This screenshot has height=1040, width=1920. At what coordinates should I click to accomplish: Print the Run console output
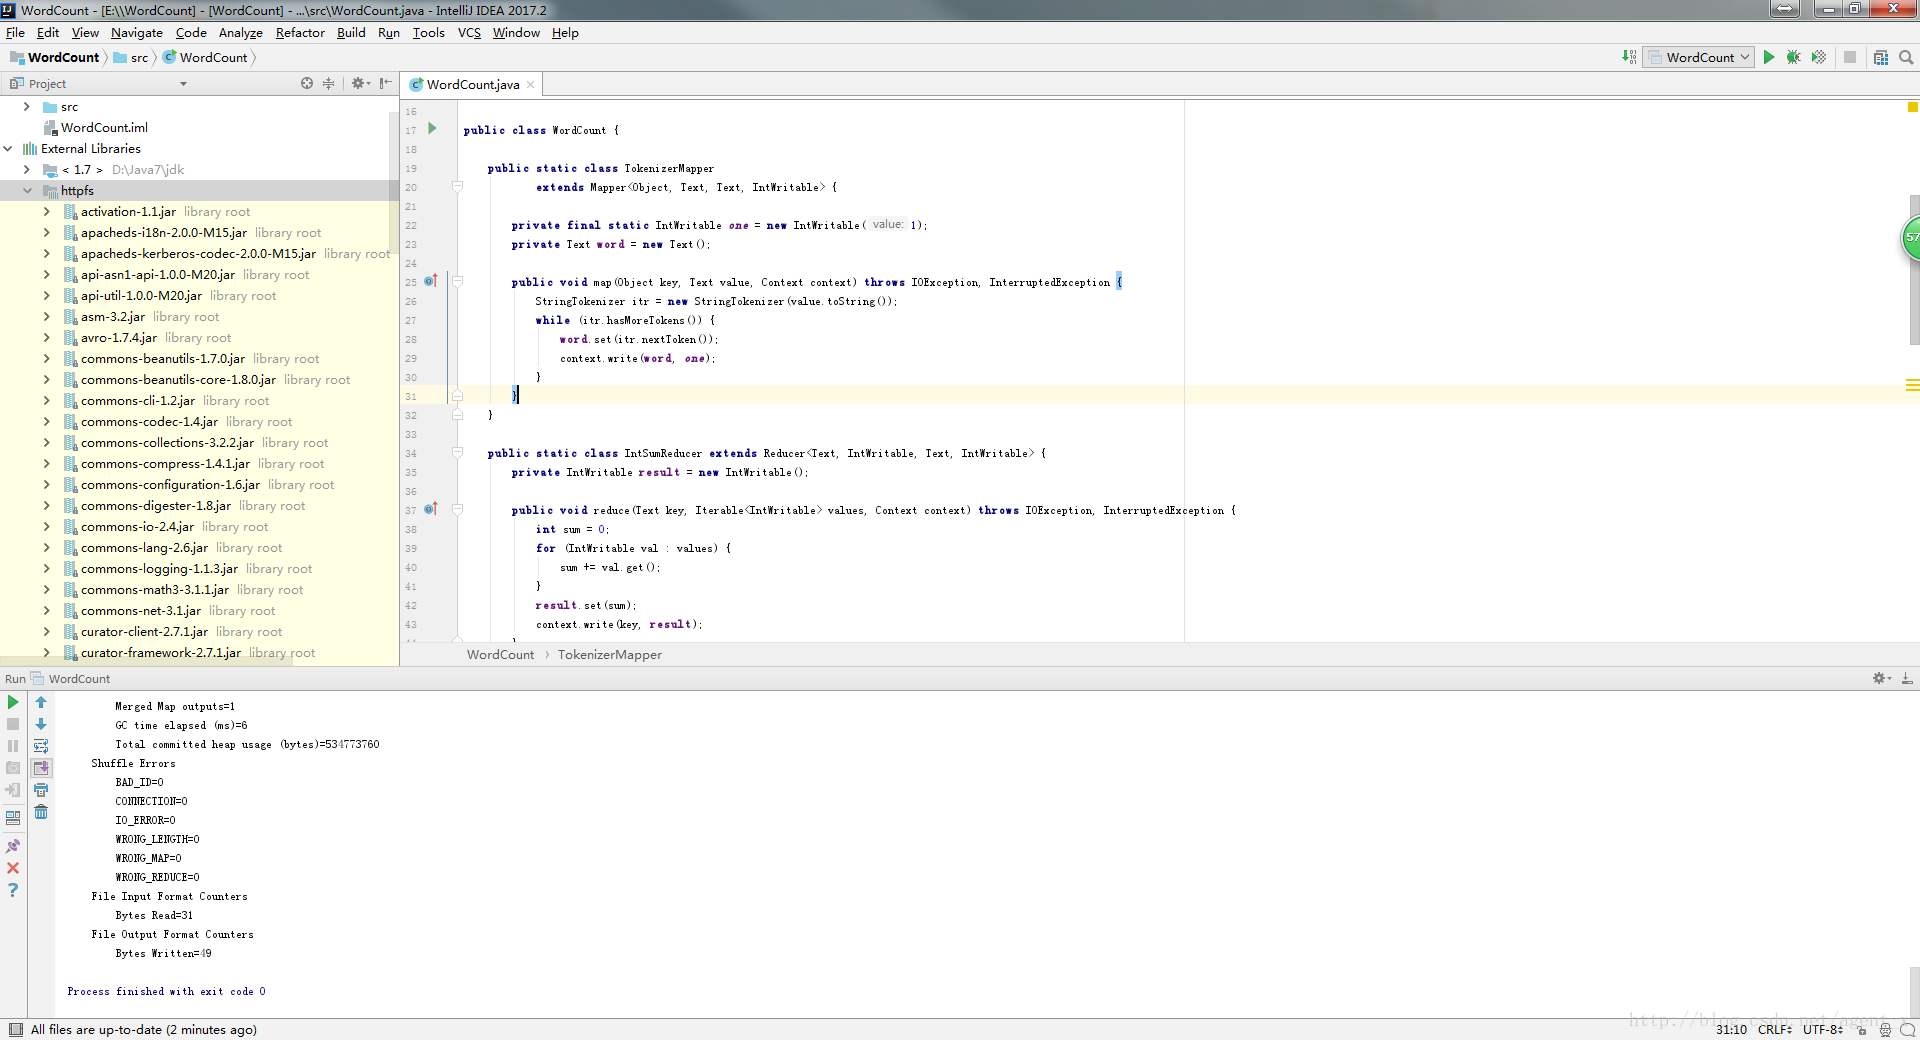(41, 790)
